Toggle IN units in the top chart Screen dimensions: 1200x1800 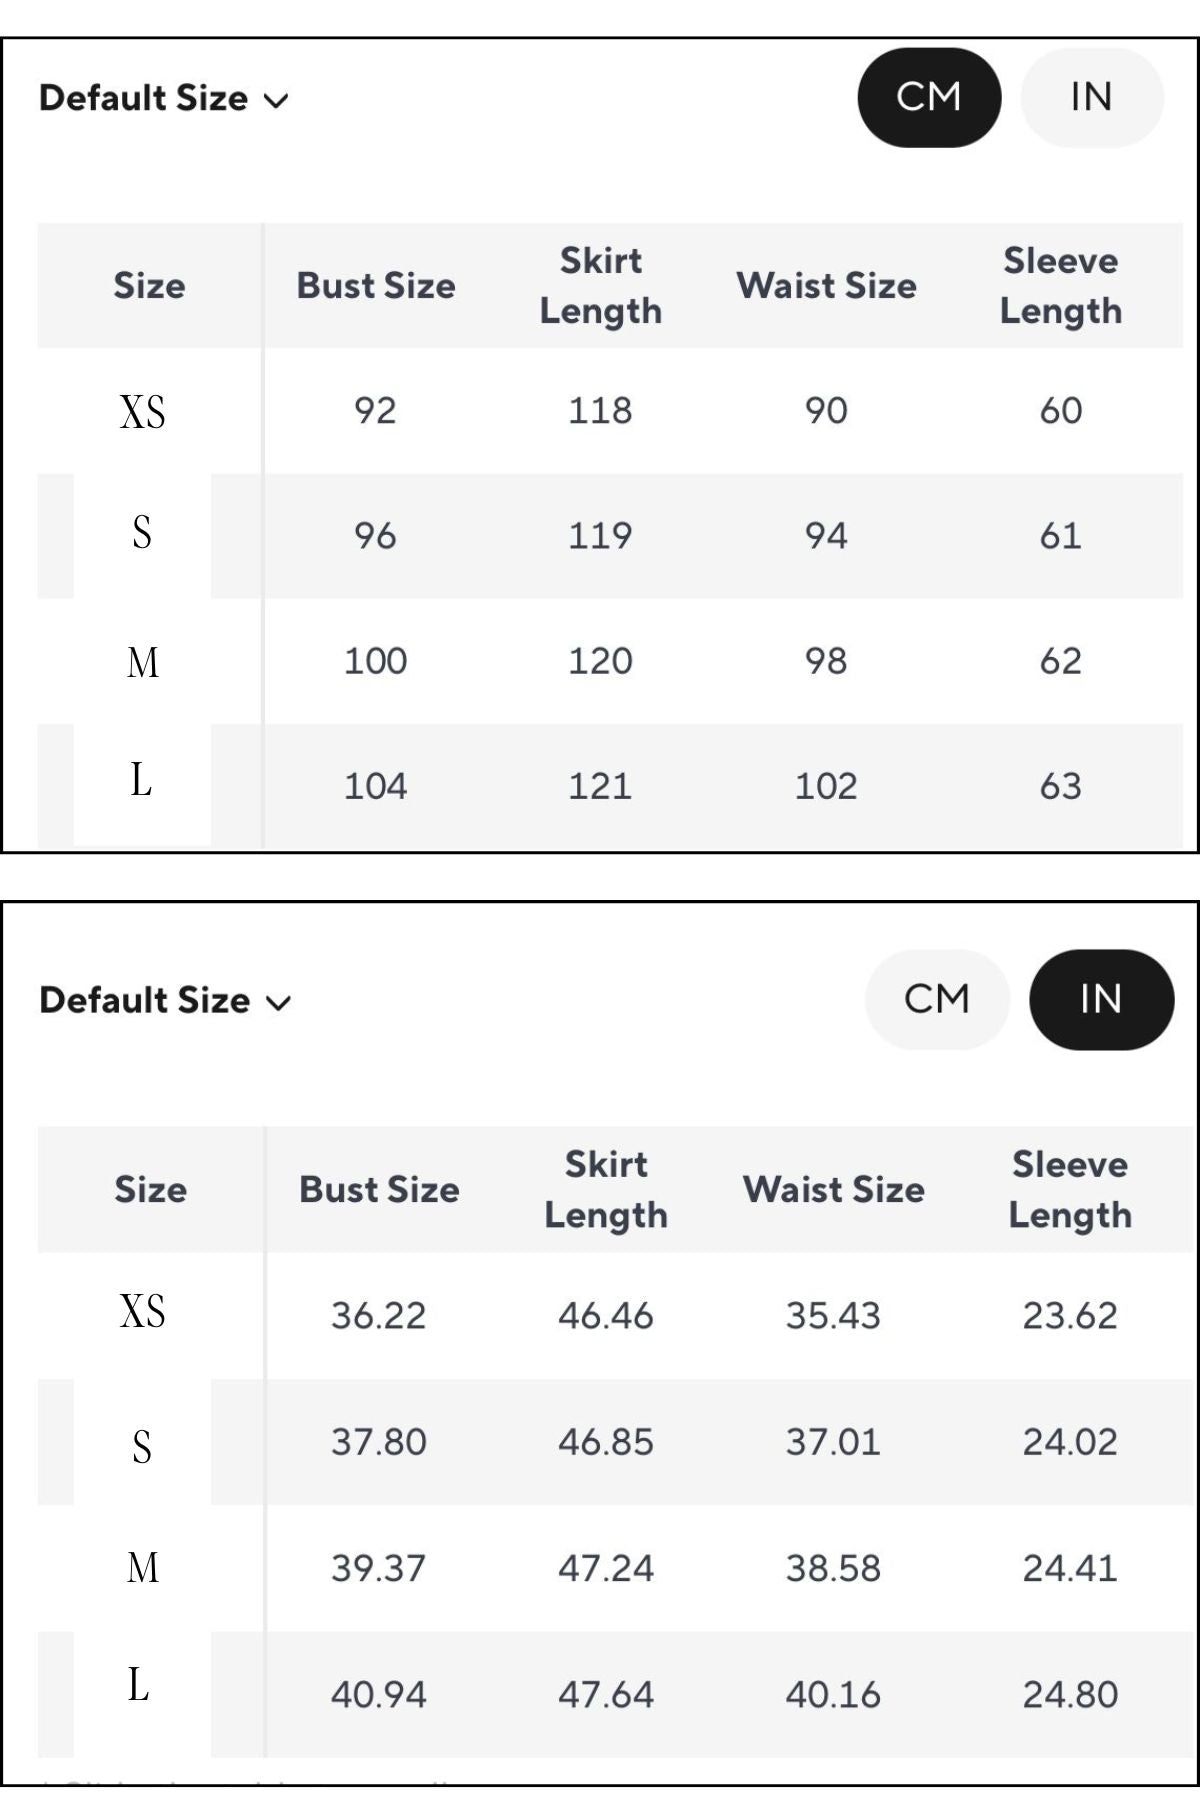(x=1091, y=97)
